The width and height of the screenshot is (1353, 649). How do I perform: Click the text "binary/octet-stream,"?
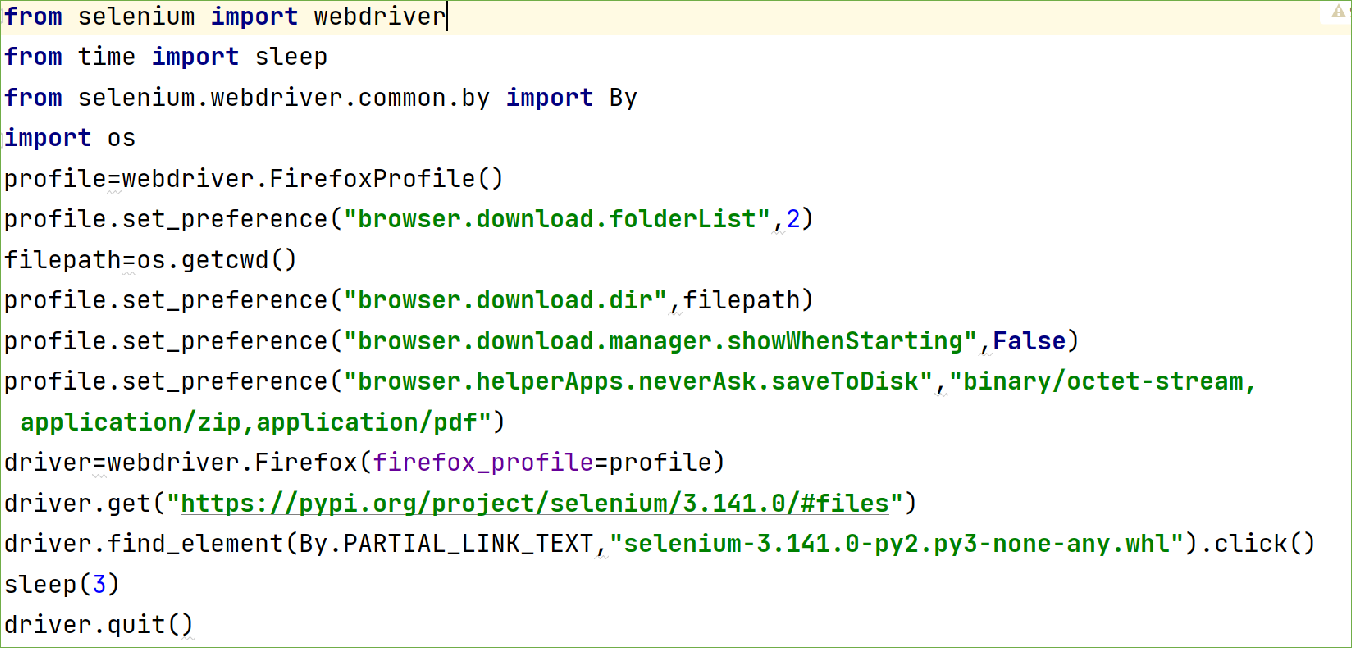[1102, 382]
